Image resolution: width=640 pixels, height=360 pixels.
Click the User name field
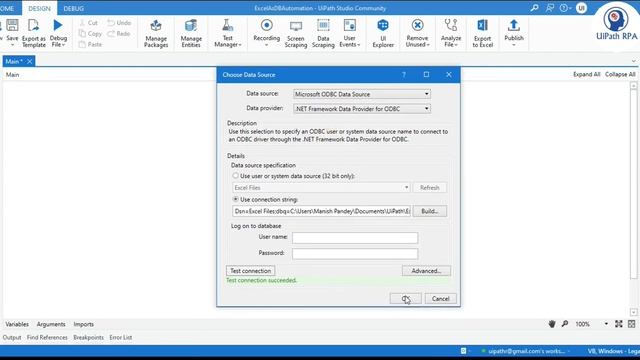click(x=355, y=238)
